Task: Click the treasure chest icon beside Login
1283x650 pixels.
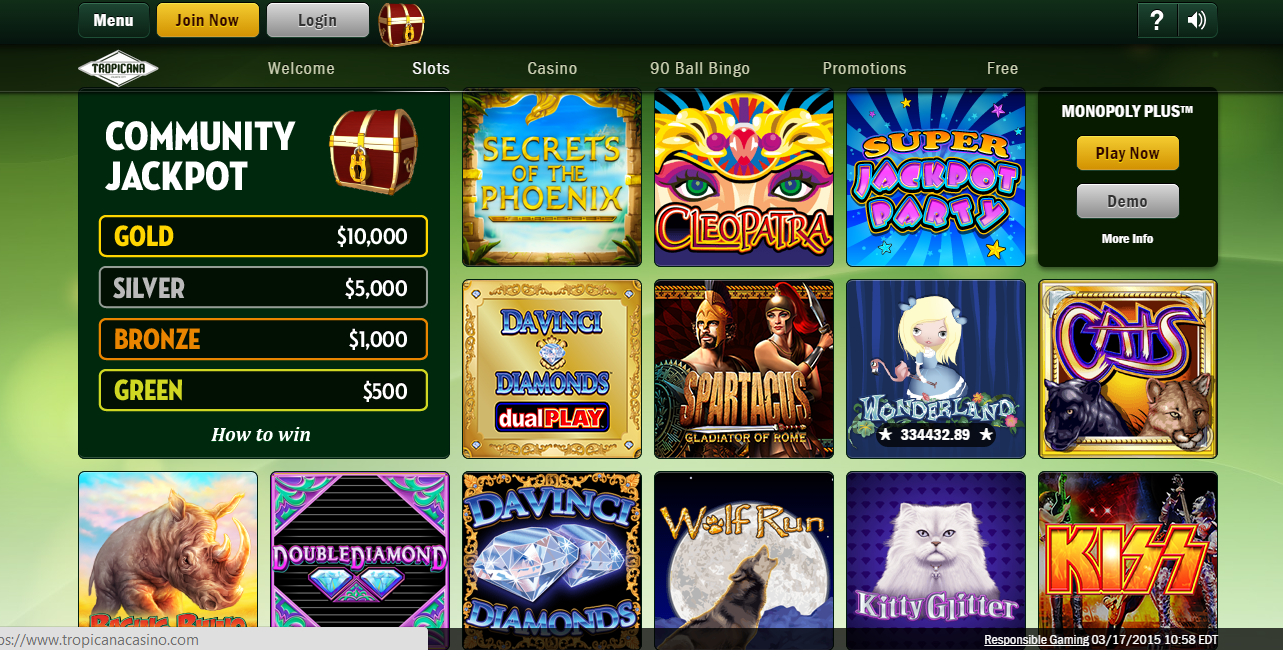Action: 401,24
